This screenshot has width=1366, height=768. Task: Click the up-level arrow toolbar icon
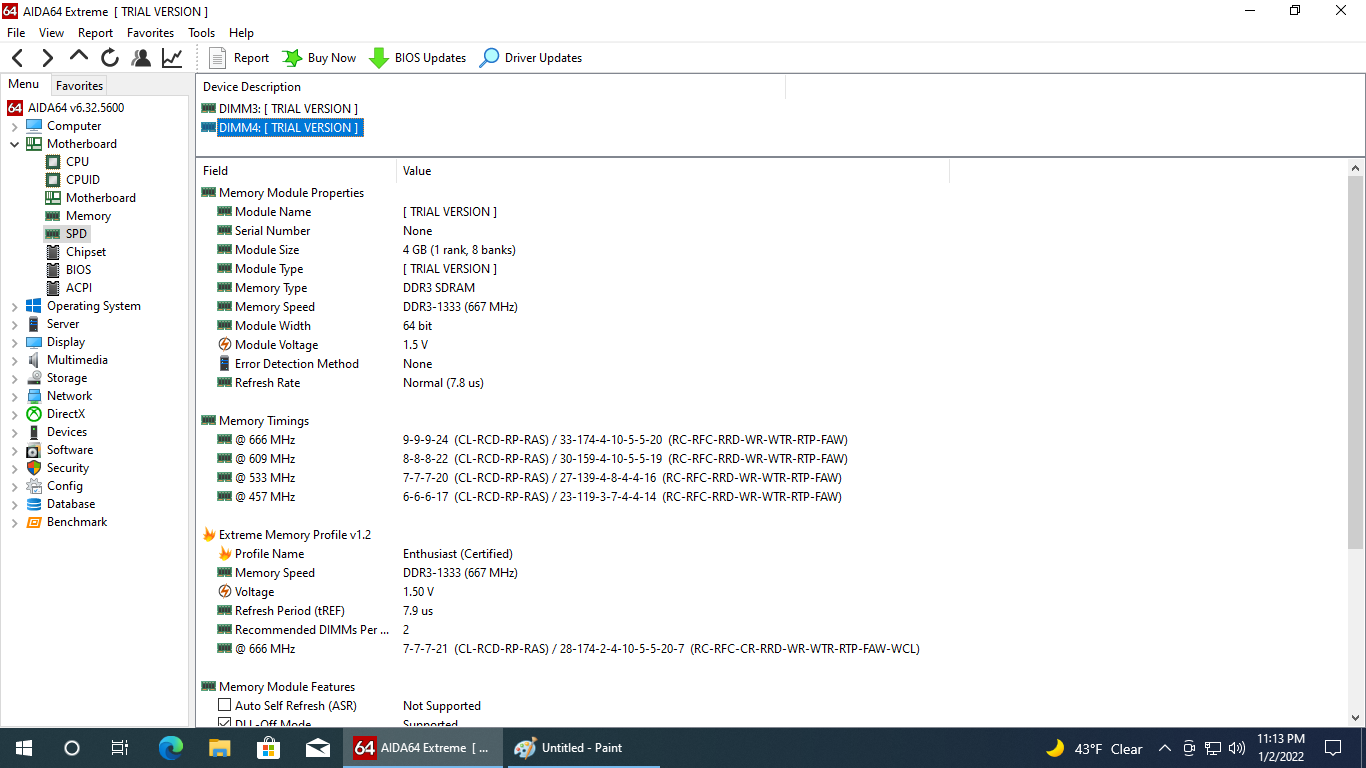(79, 57)
